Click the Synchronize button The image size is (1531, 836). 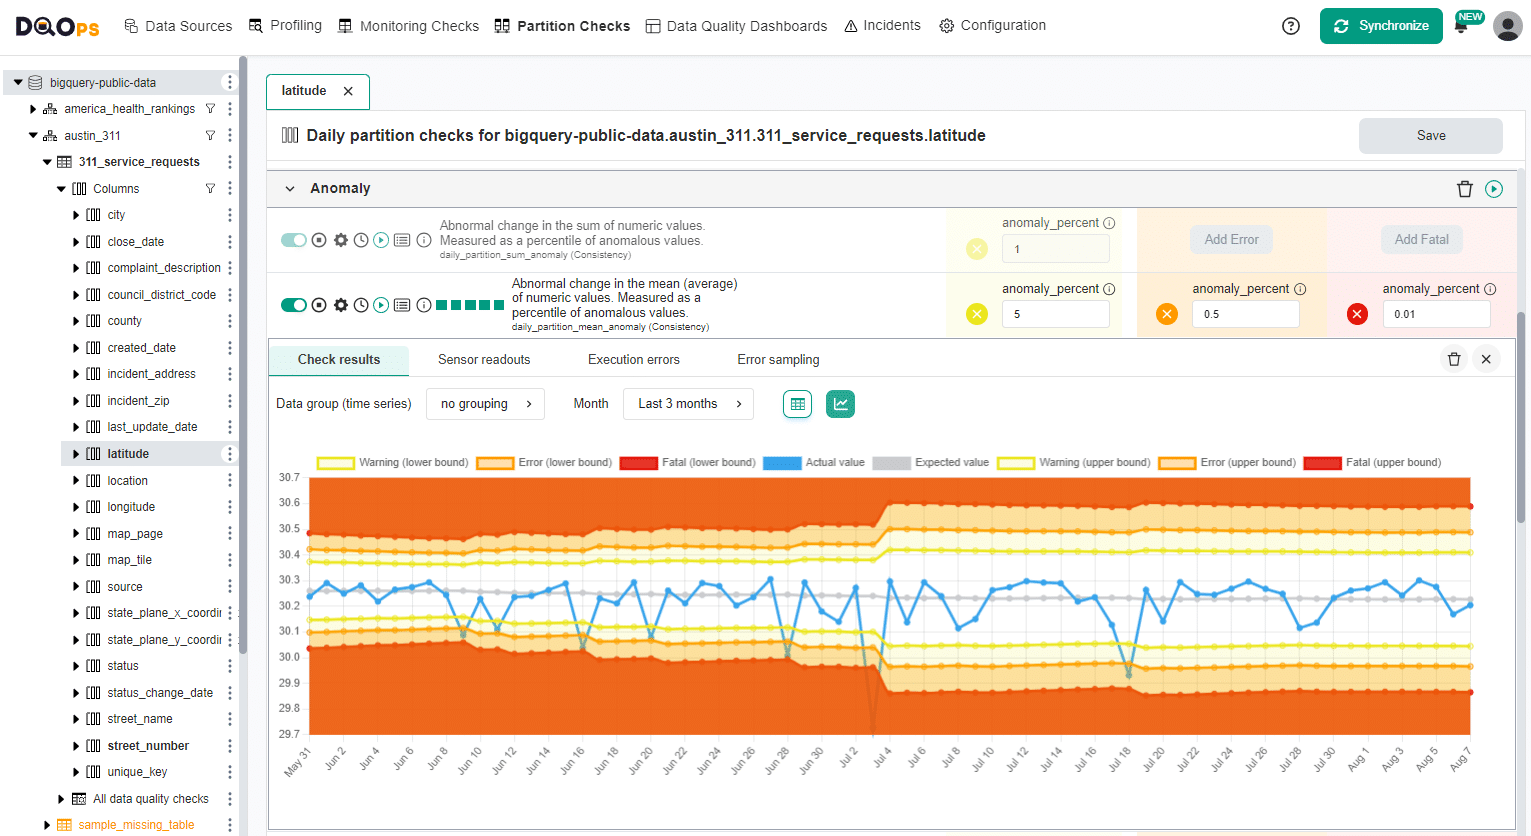coord(1381,26)
